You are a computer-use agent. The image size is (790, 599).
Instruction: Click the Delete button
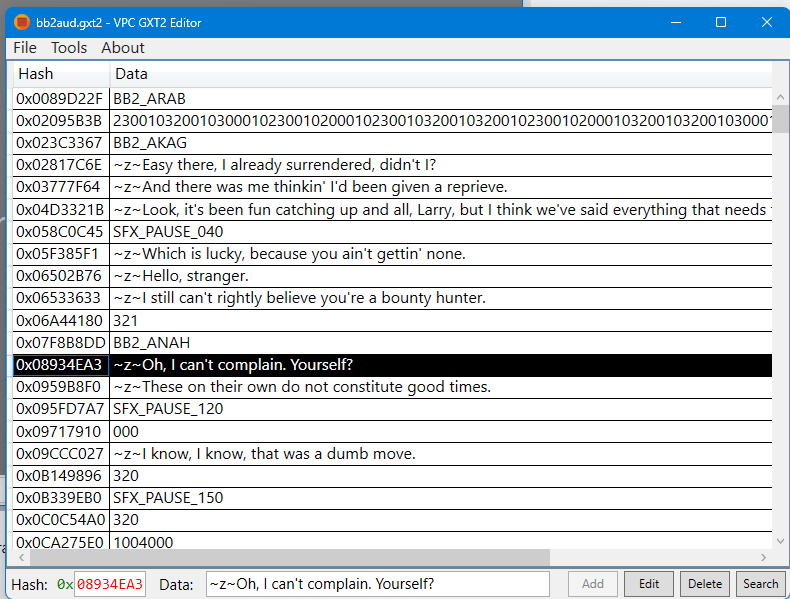click(x=704, y=584)
